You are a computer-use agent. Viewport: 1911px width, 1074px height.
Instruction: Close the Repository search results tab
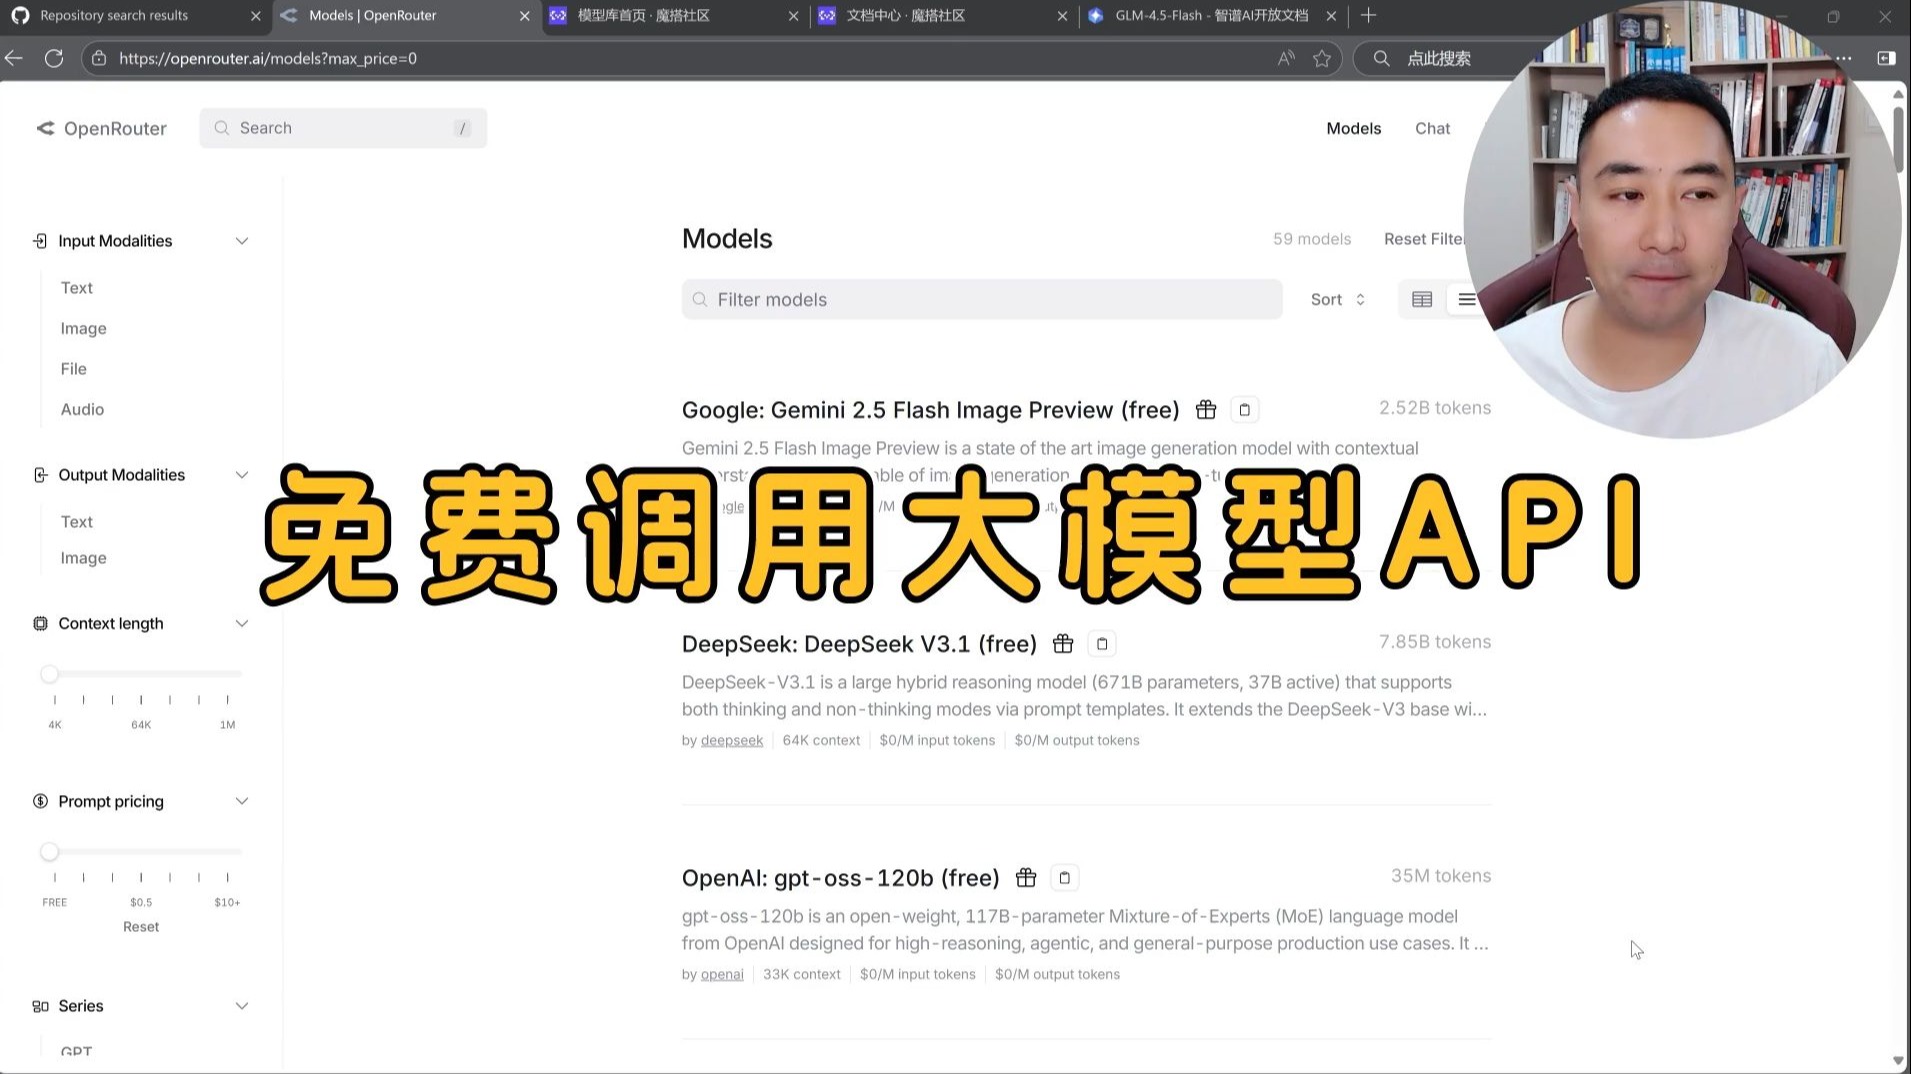(255, 16)
